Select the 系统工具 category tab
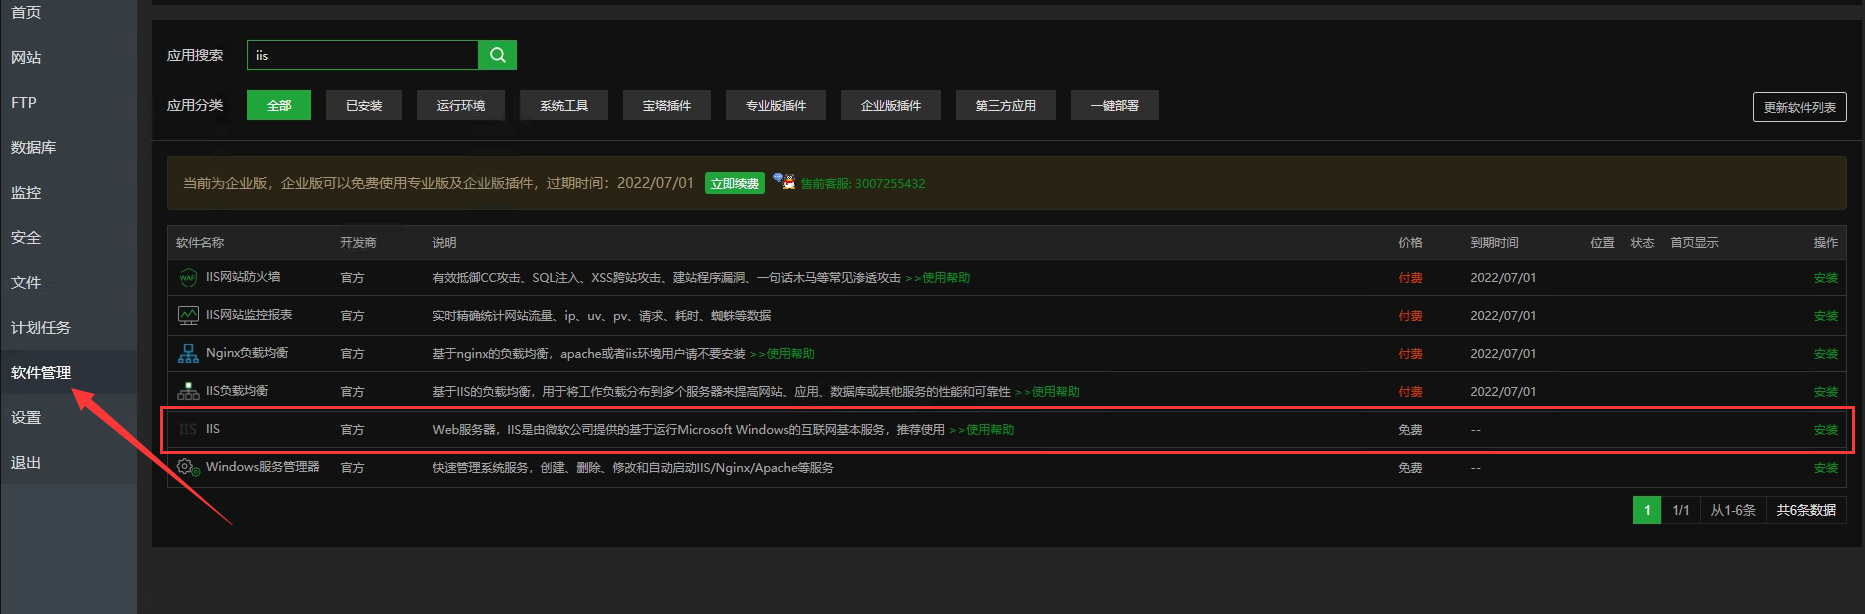The width and height of the screenshot is (1865, 614). (564, 105)
